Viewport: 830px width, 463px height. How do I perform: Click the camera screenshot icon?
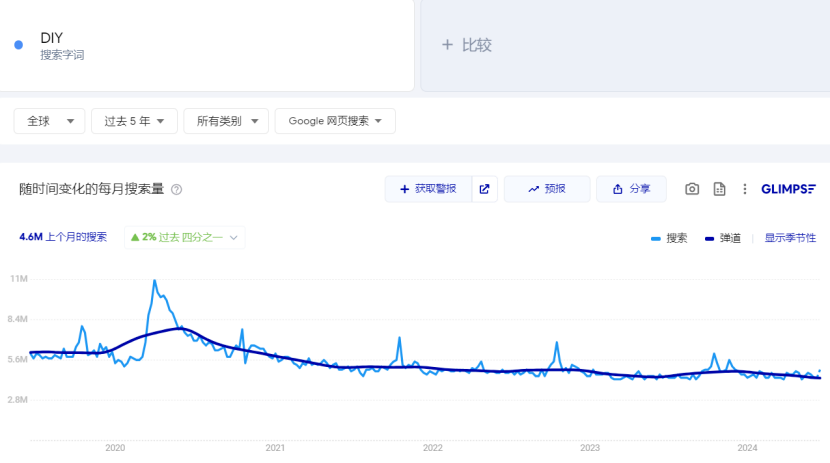pyautogui.click(x=692, y=189)
